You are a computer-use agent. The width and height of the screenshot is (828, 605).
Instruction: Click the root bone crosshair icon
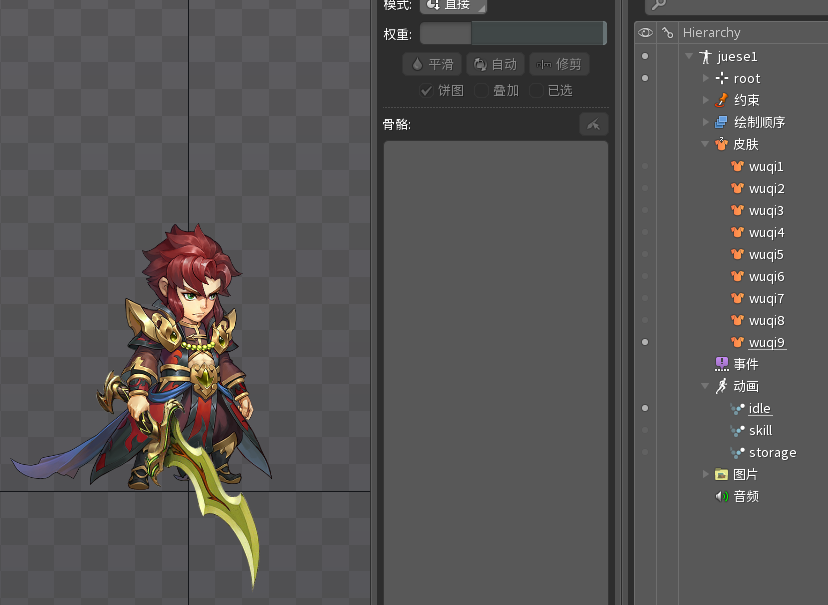(x=722, y=79)
